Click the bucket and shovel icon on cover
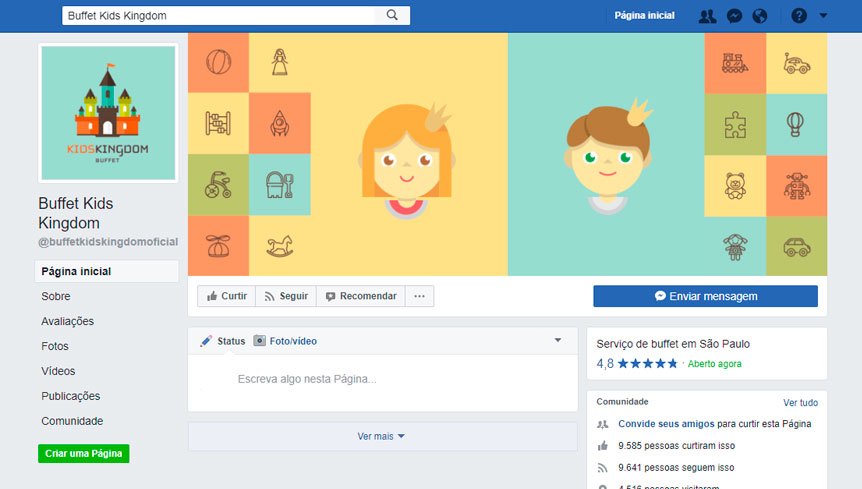Image resolution: width=862 pixels, height=489 pixels. [x=280, y=185]
